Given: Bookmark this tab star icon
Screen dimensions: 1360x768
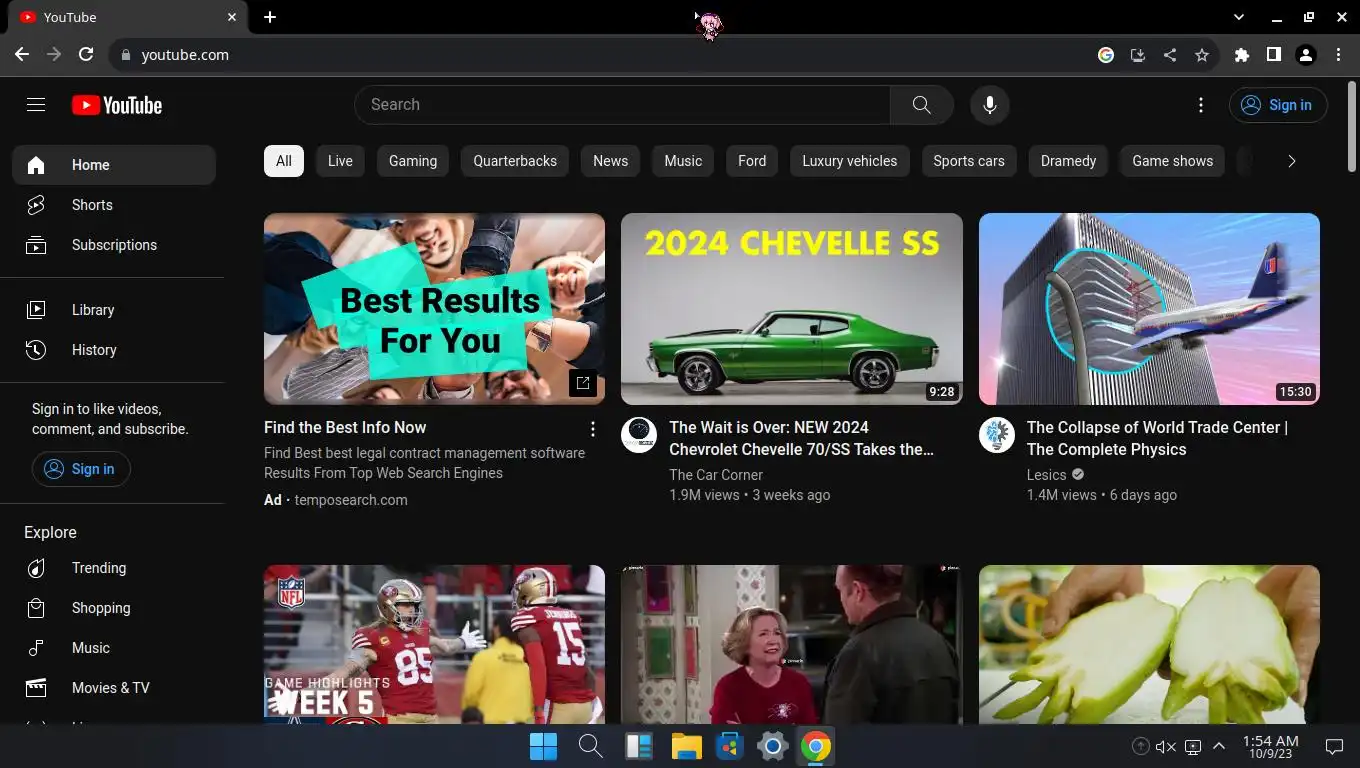Looking at the screenshot, I should coord(1202,55).
